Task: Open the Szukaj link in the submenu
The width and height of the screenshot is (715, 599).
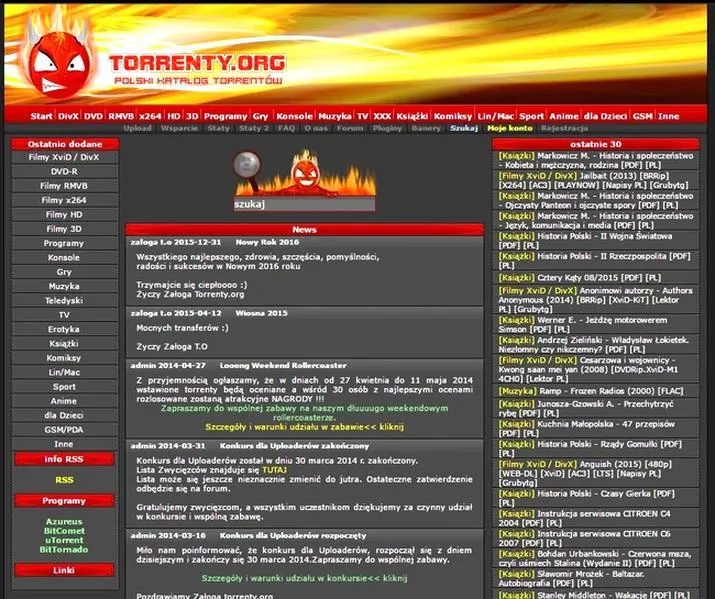Action: click(464, 128)
